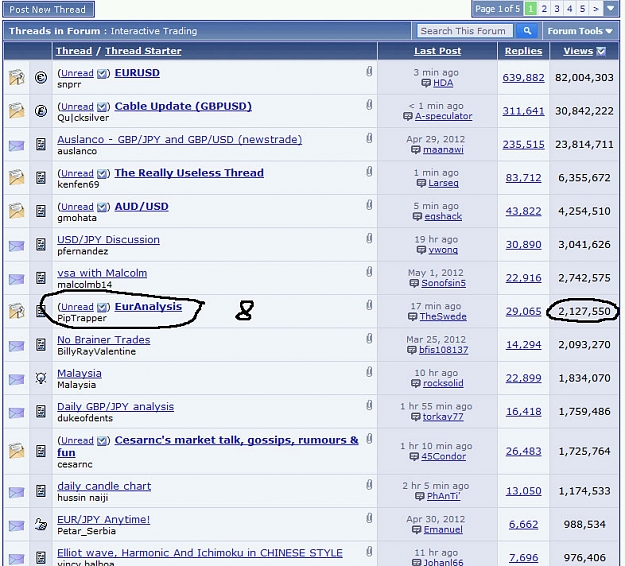Viewport: 625px width, 566px height.
Task: Click paperclip in daily candle chart row
Action: 369,485
